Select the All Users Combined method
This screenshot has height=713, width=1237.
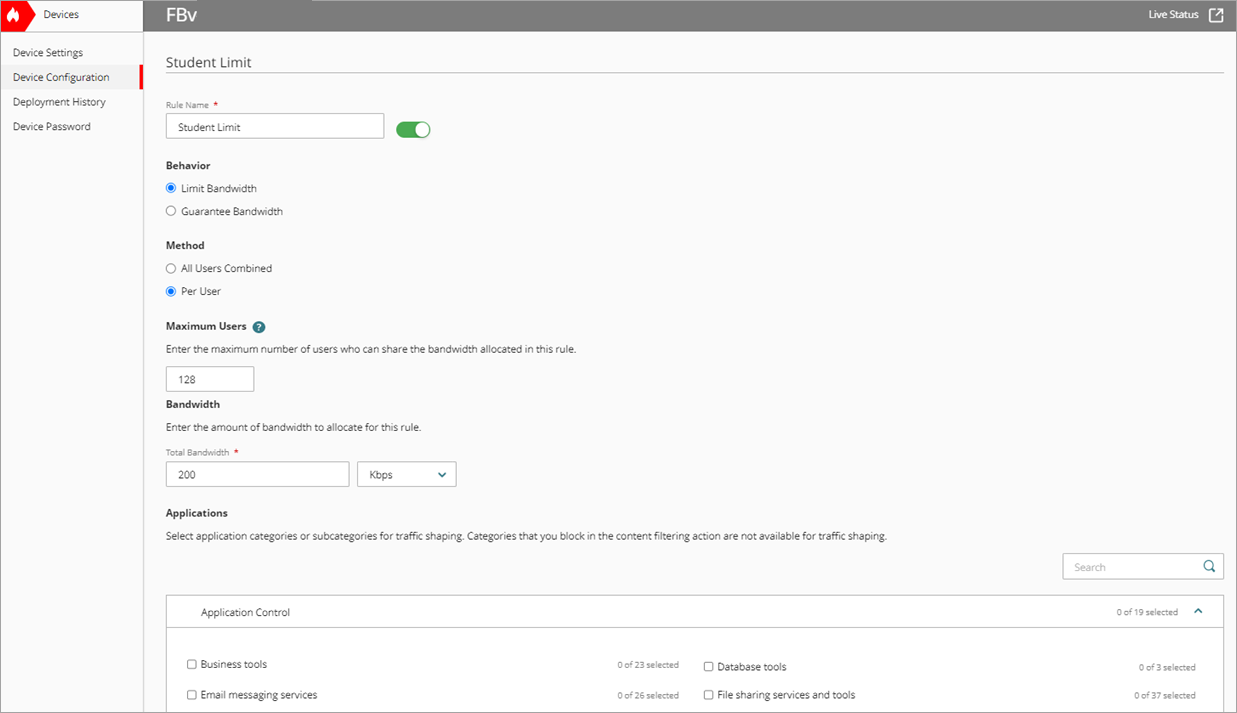[170, 268]
